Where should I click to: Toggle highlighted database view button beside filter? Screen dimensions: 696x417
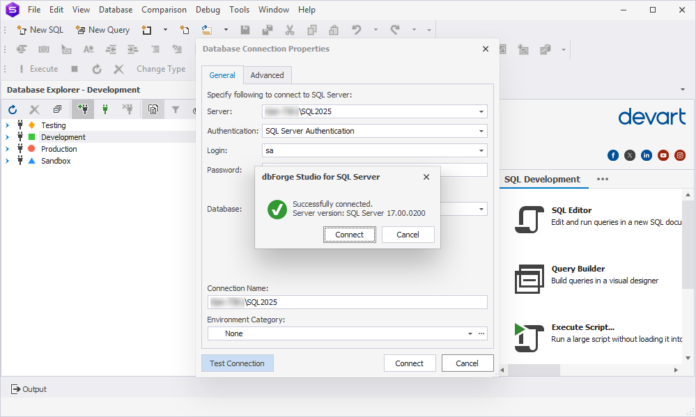point(153,109)
